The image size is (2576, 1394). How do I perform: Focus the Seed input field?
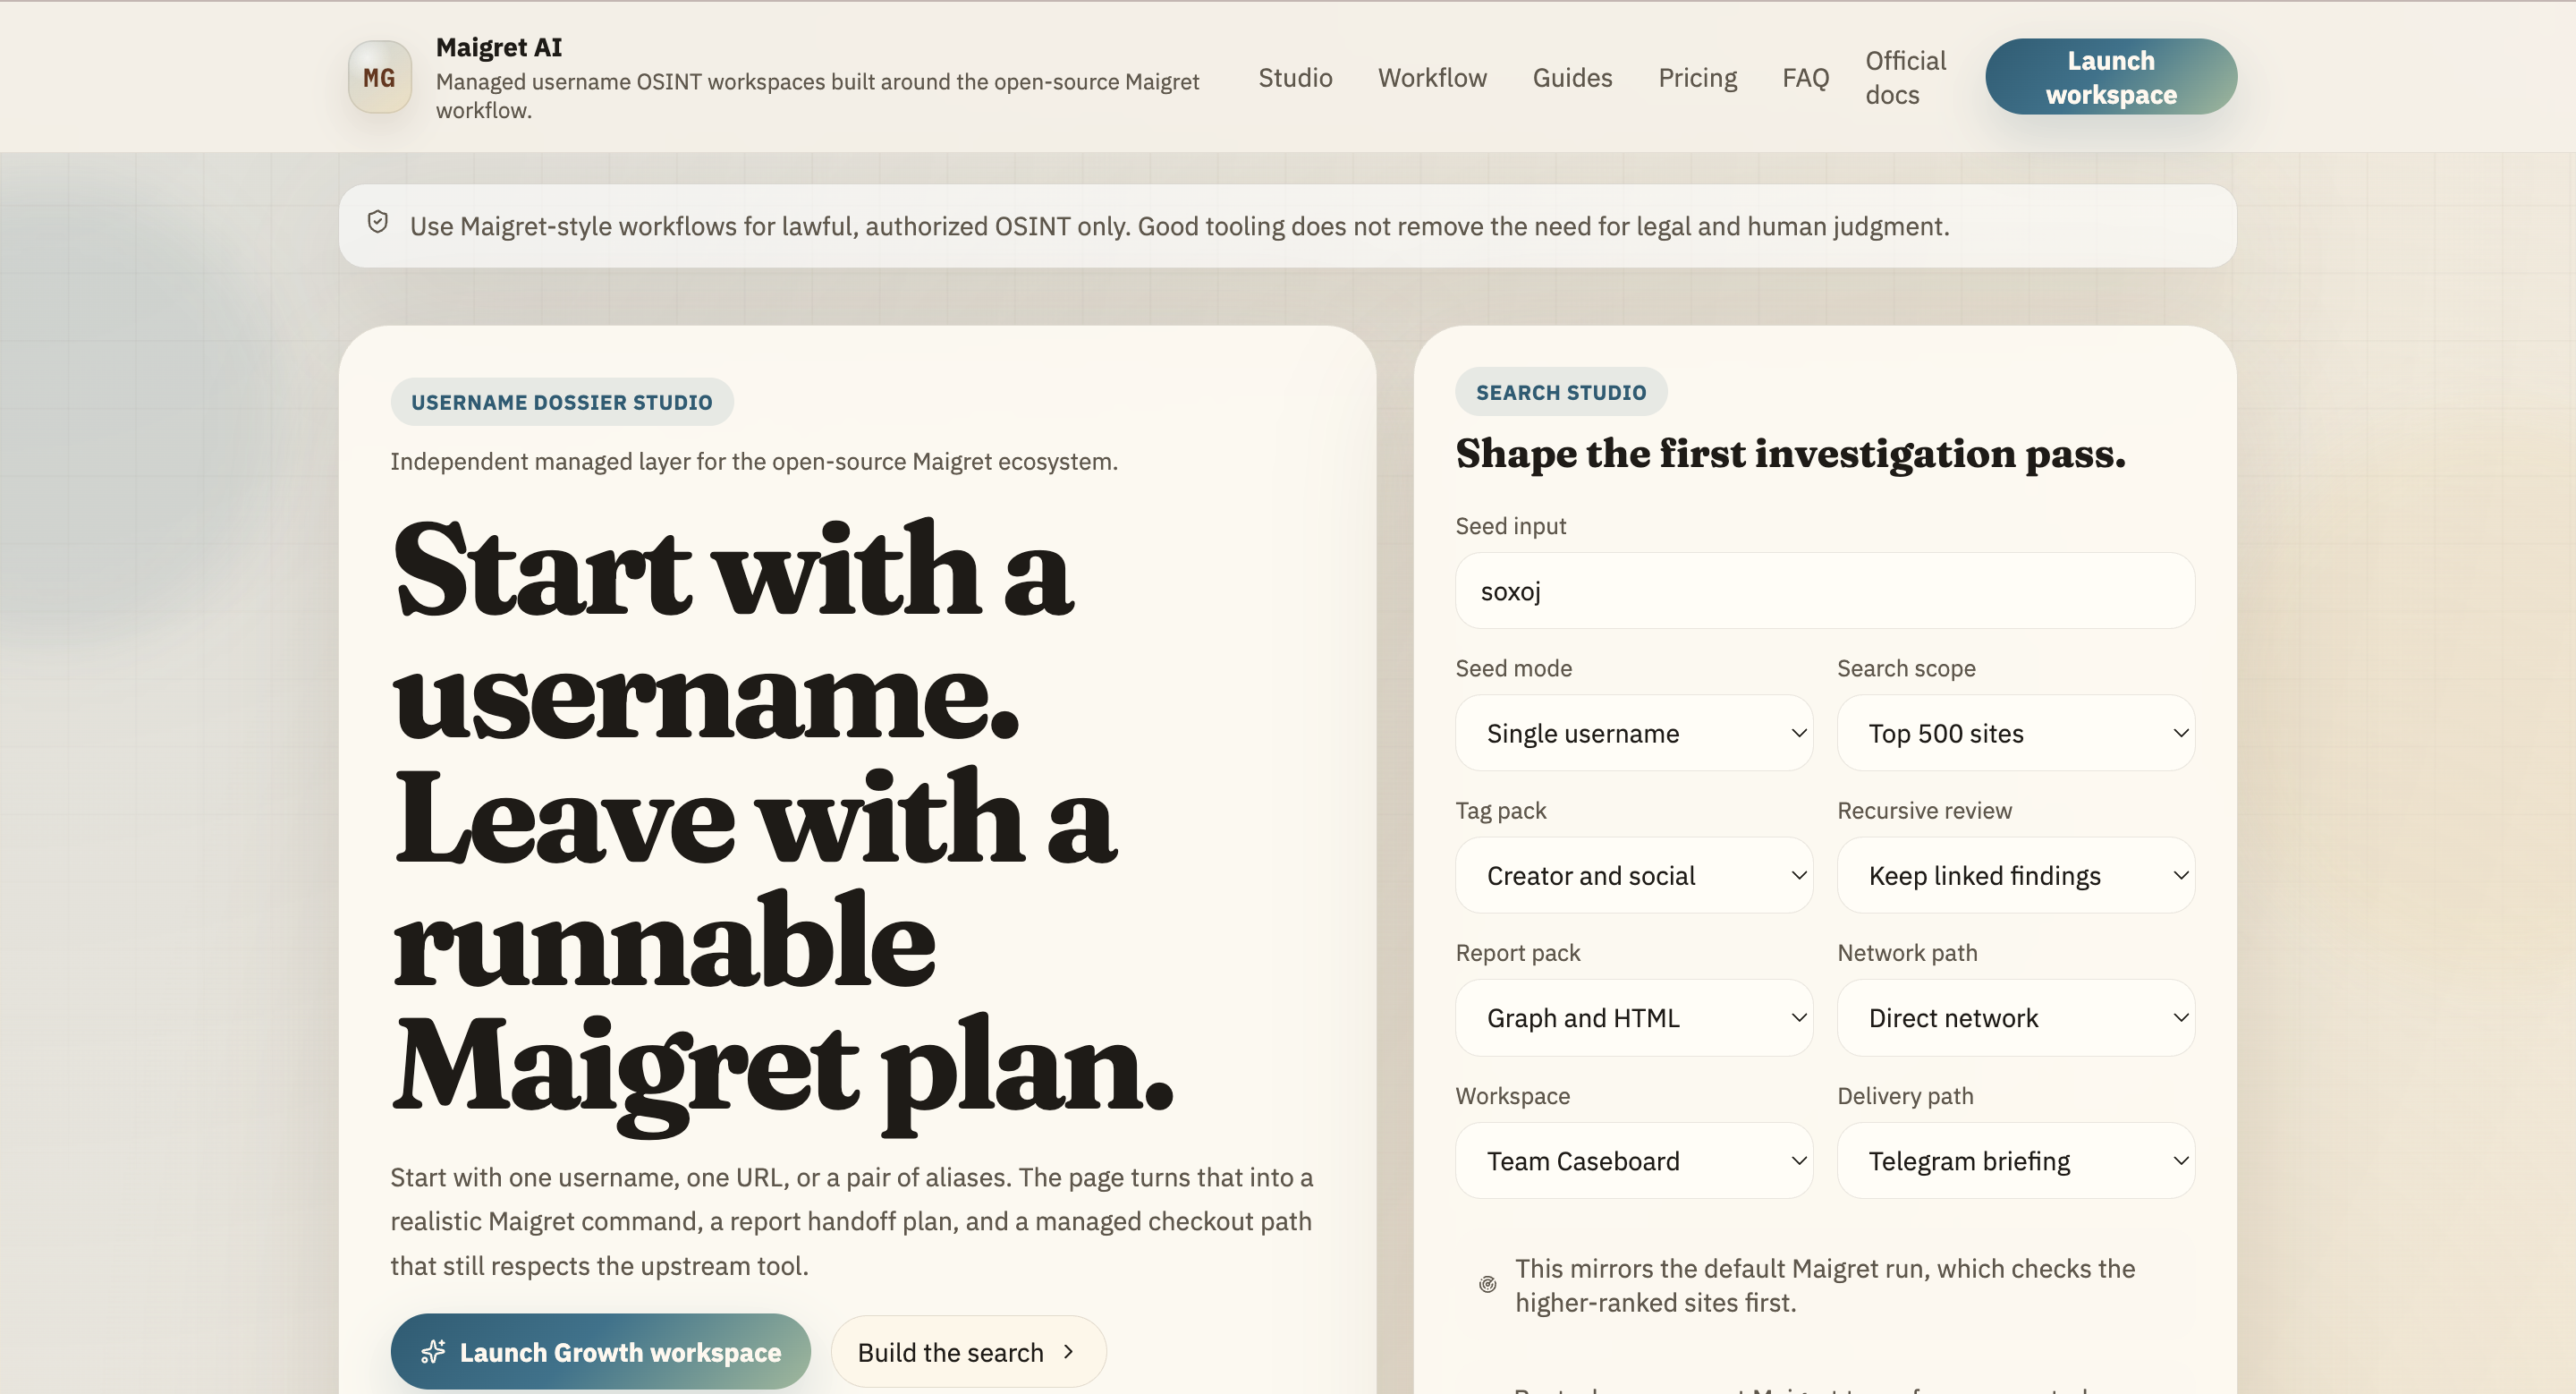1825,591
